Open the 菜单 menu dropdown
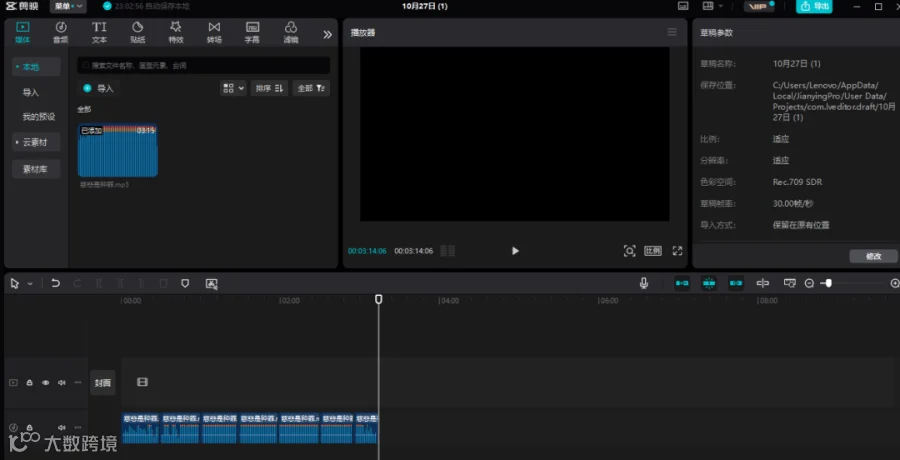 tap(68, 6)
